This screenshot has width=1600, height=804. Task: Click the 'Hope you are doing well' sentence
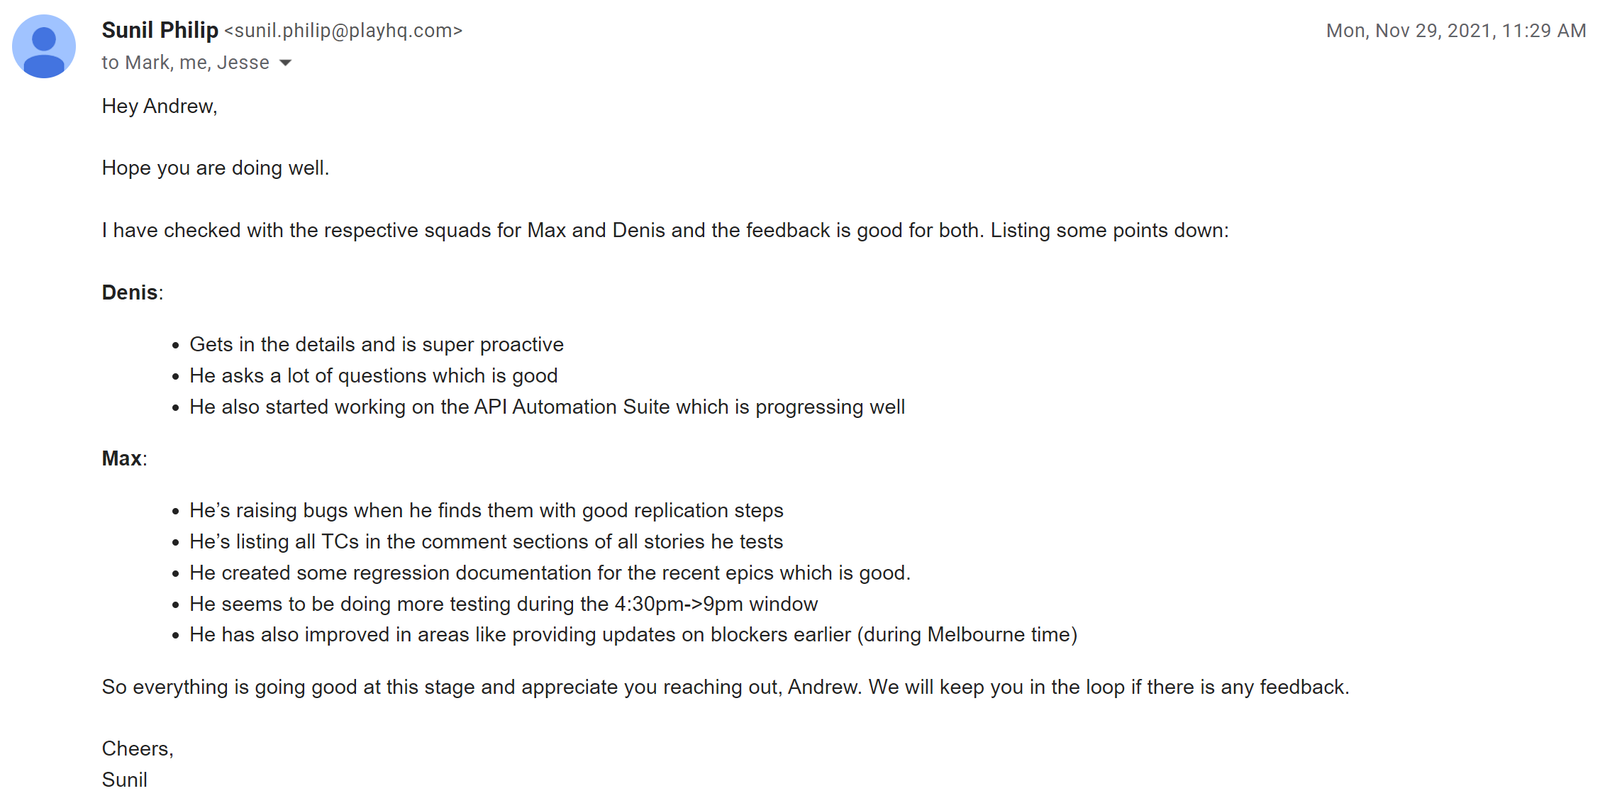(x=215, y=168)
